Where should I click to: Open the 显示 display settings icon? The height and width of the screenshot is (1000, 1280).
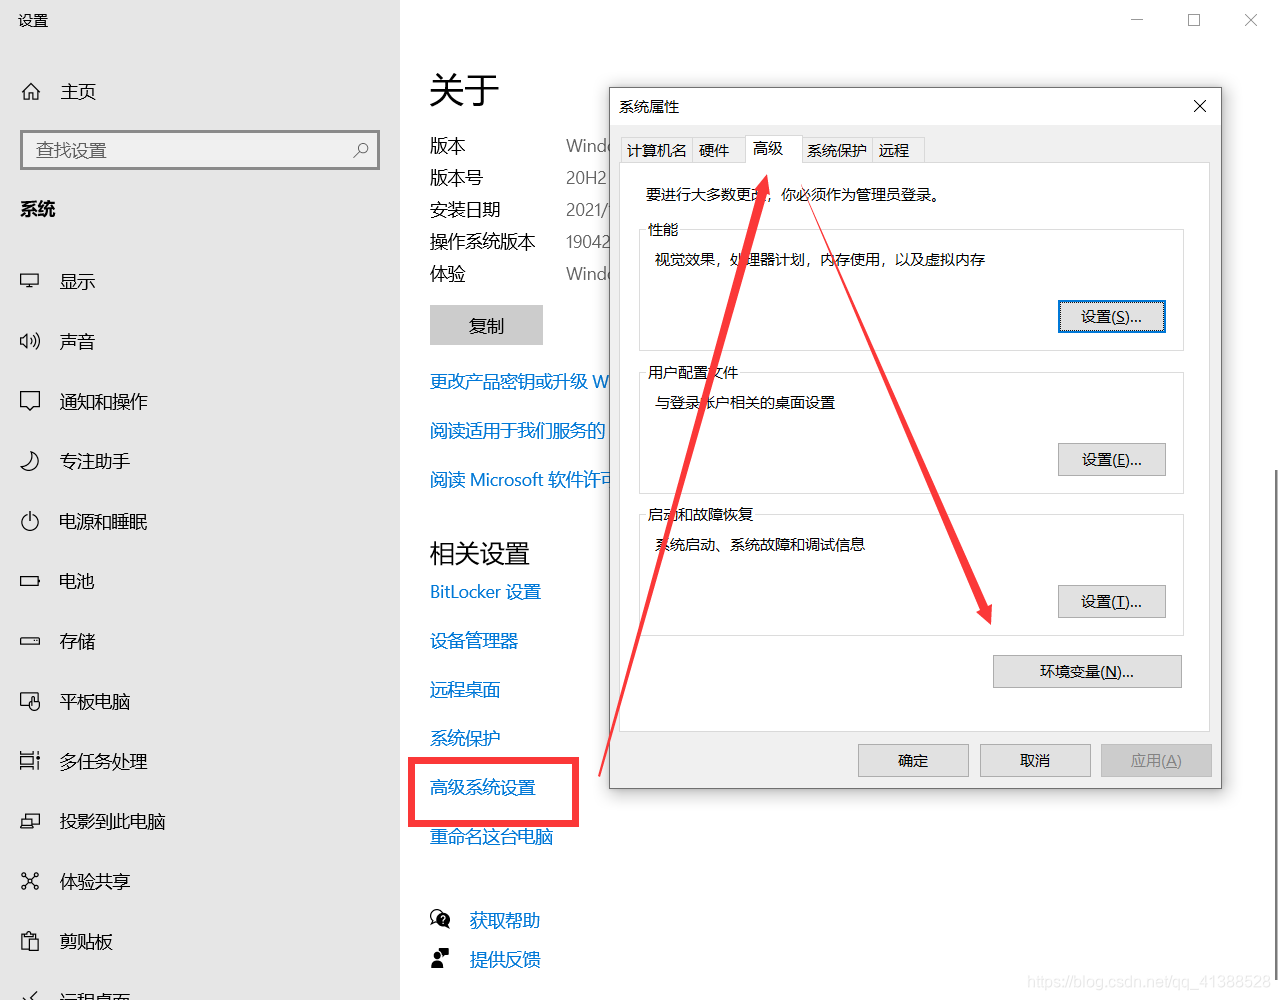tap(30, 282)
